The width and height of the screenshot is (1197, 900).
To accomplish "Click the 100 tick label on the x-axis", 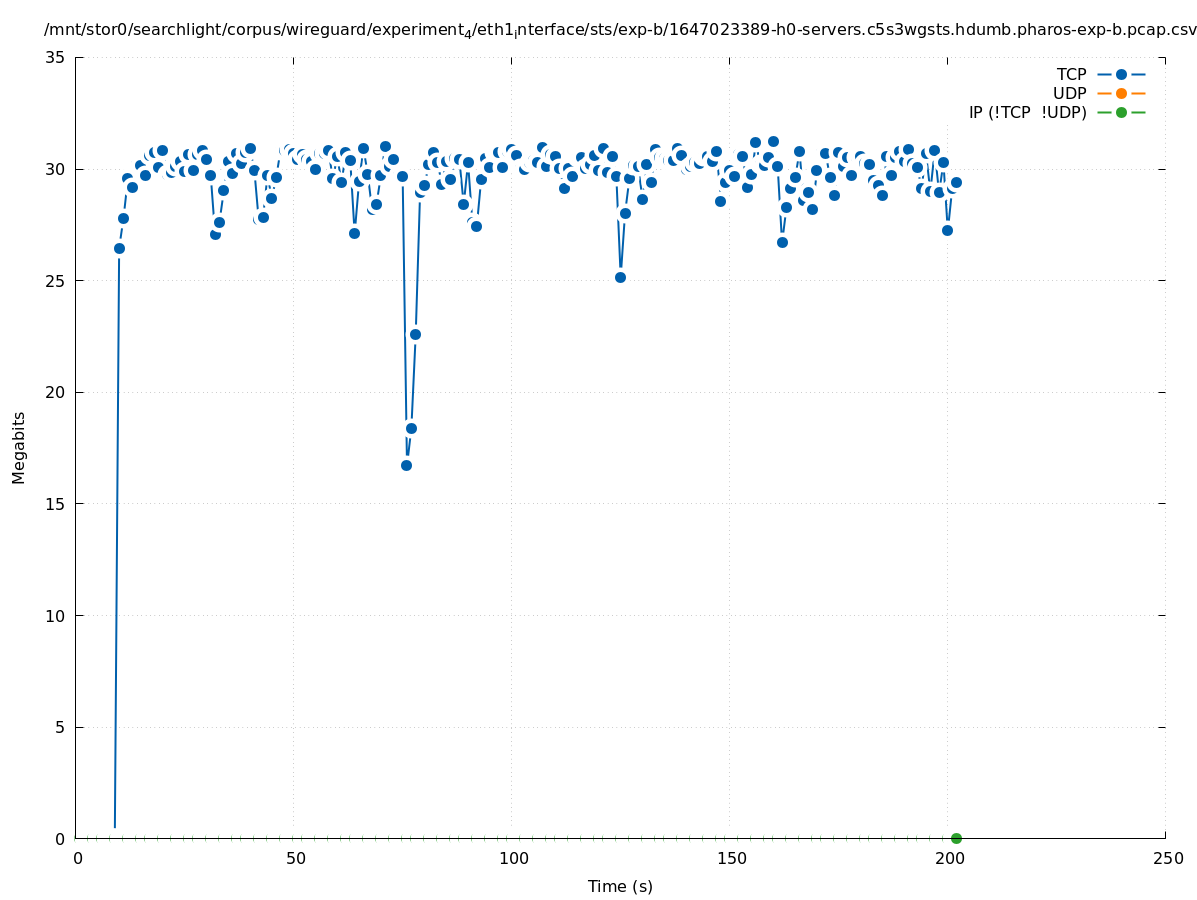I will pos(512,859).
